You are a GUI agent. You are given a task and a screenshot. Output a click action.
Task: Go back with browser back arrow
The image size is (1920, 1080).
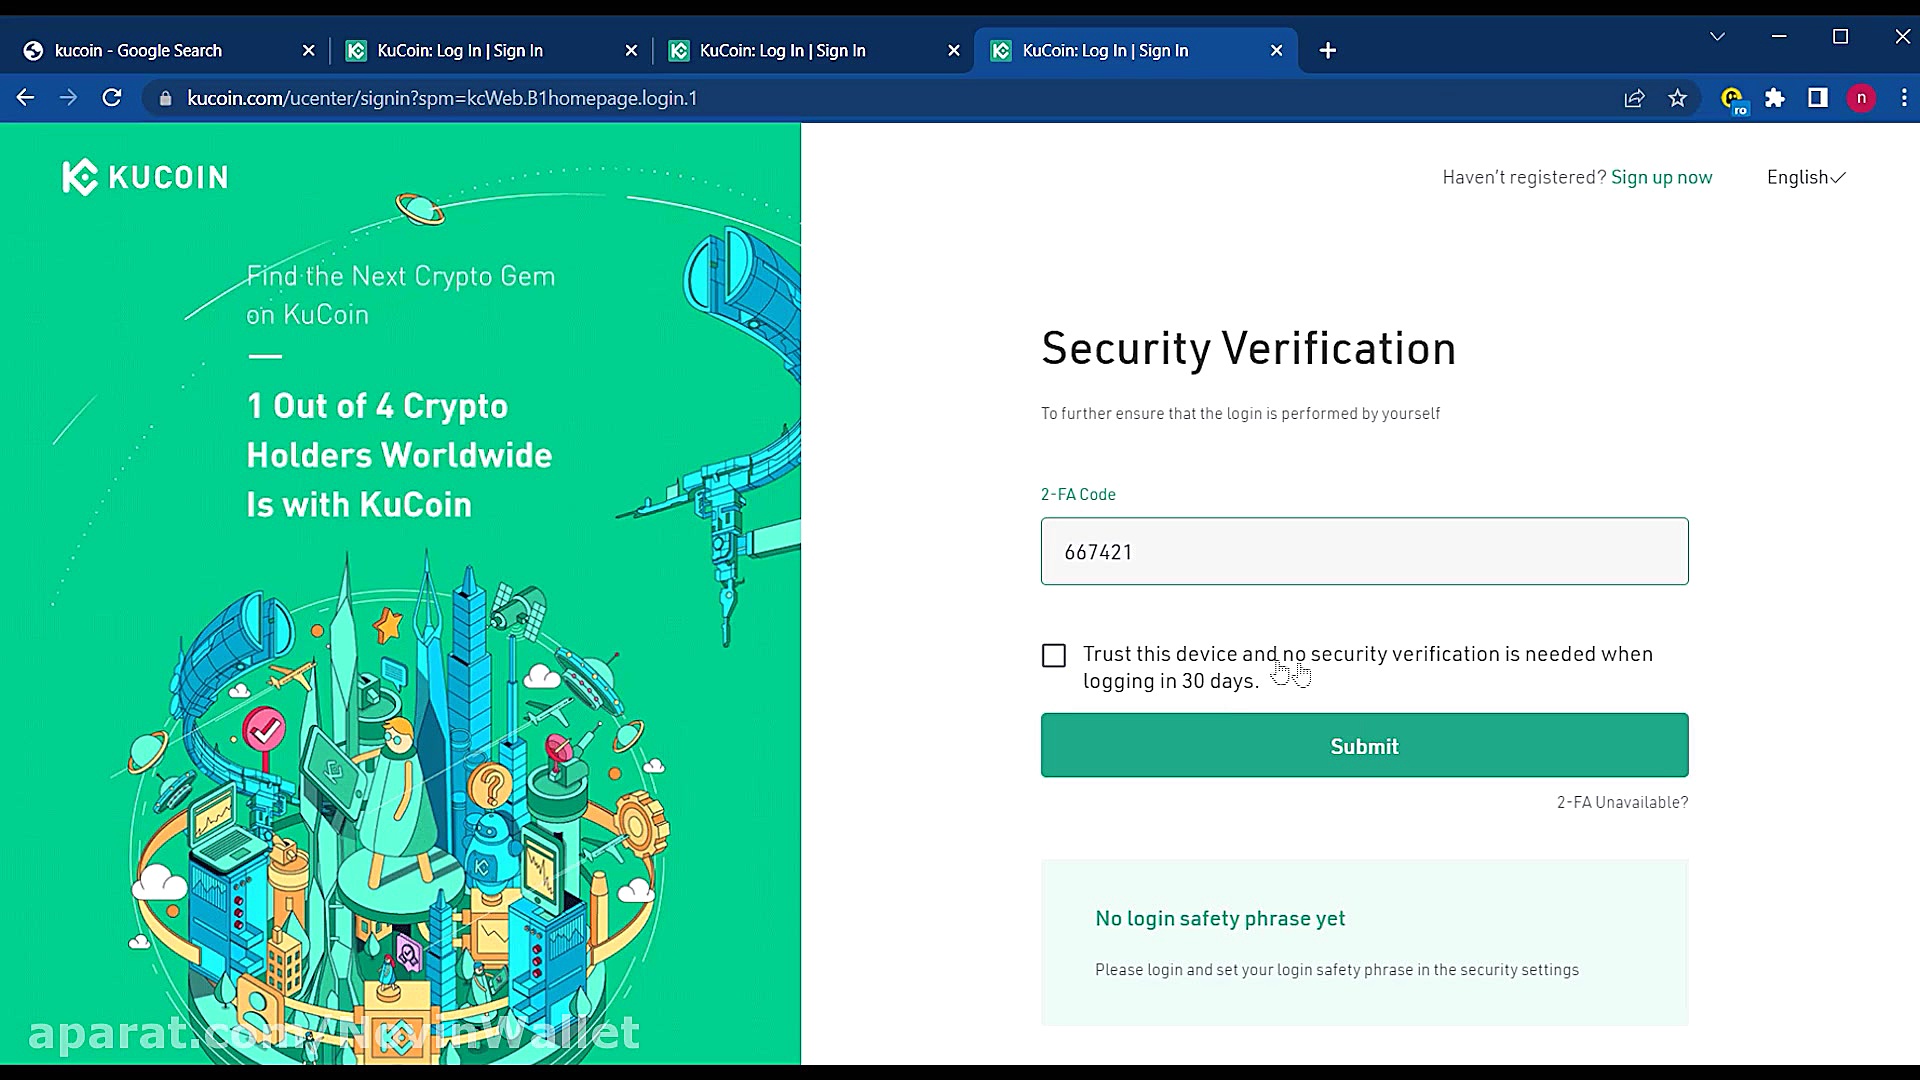(26, 98)
